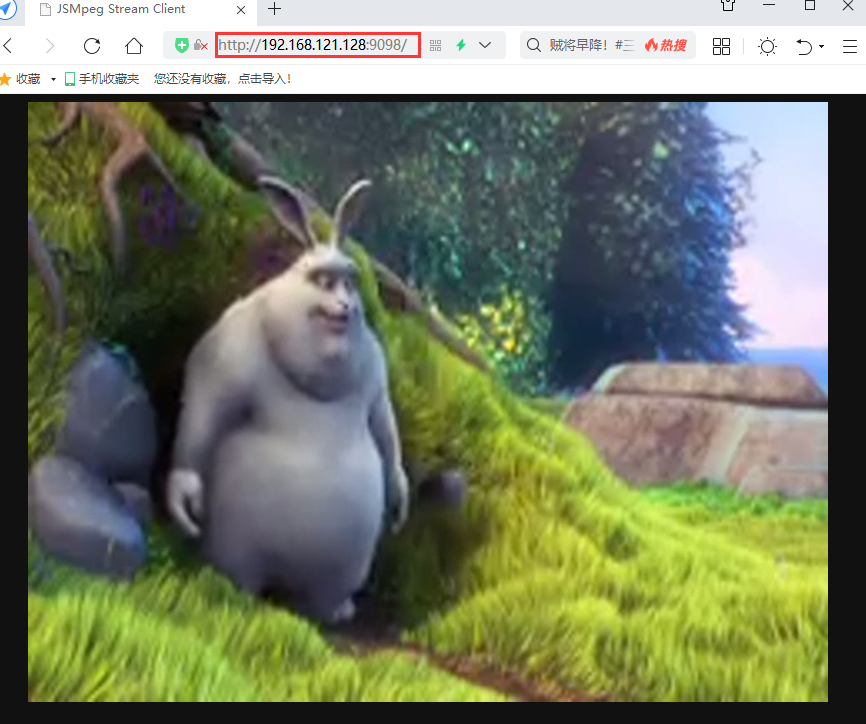Click the green lightning speed mode icon
Screen dimensions: 866x724
coord(461,45)
